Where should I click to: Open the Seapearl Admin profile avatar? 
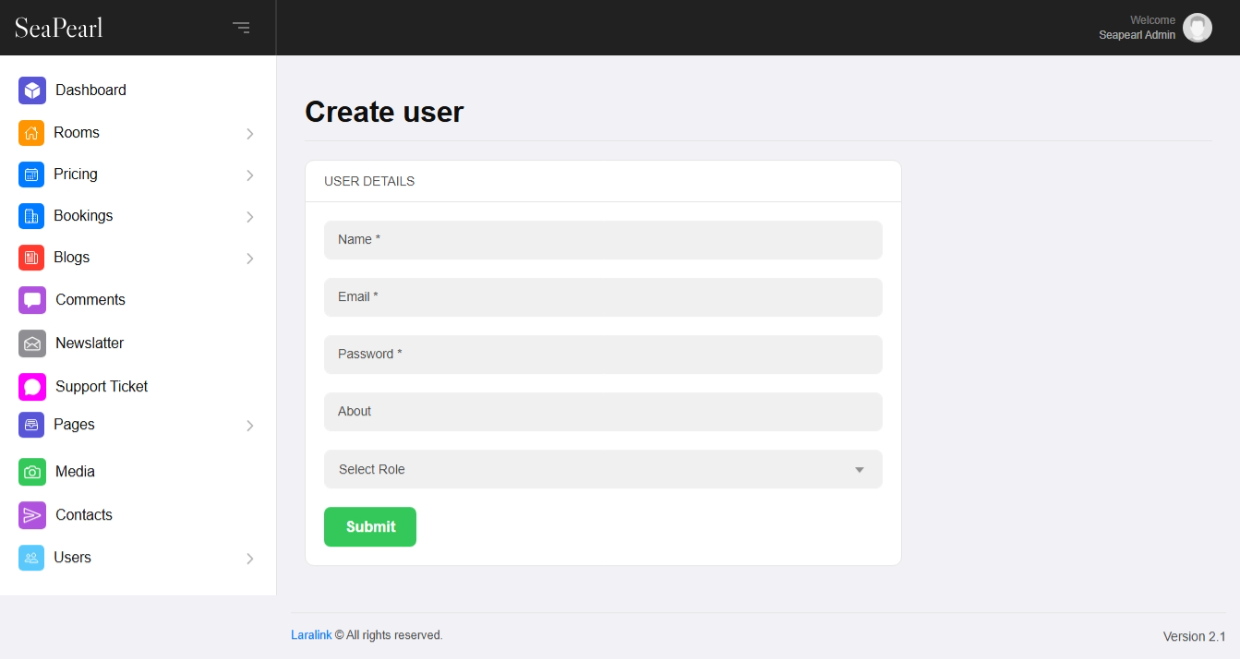(x=1197, y=28)
